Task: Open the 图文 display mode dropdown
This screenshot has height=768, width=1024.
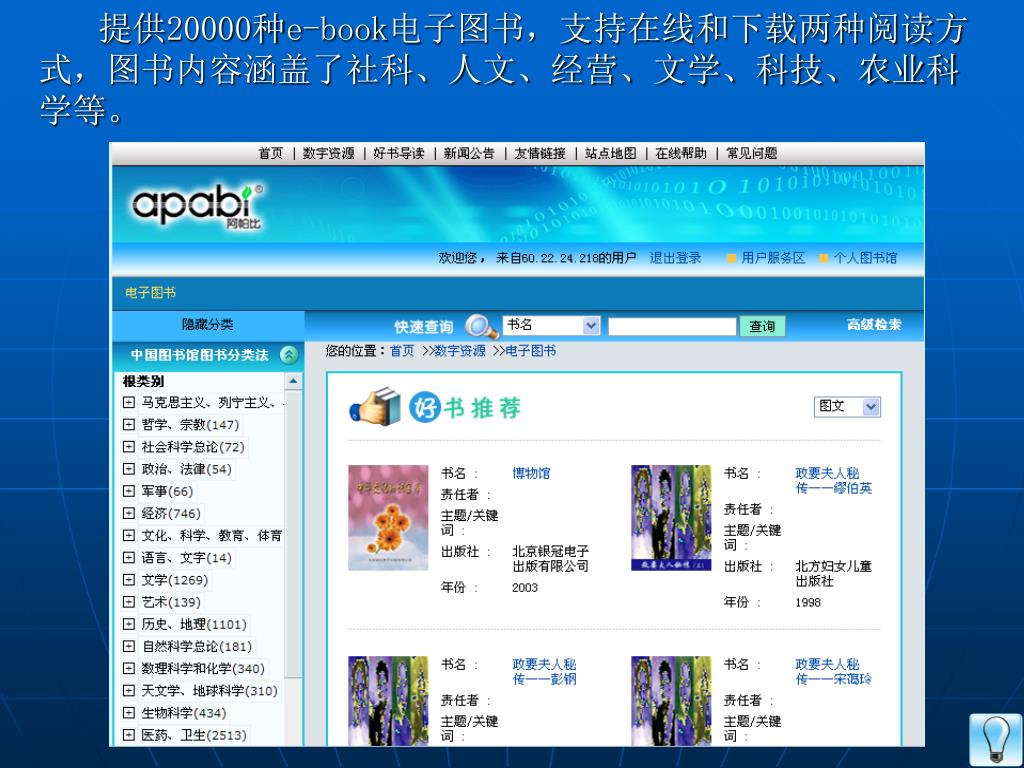Action: [847, 407]
